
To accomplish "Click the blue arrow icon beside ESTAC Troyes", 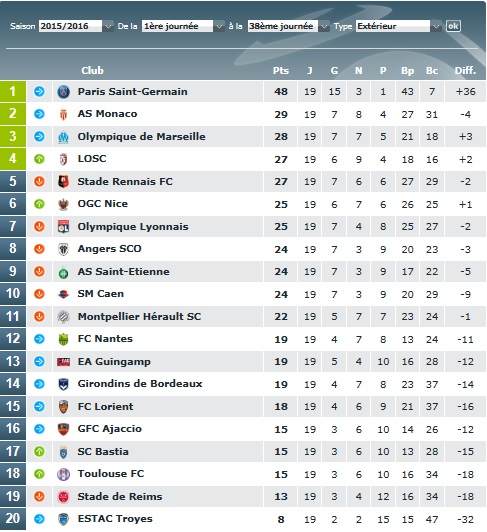I will 39,519.
